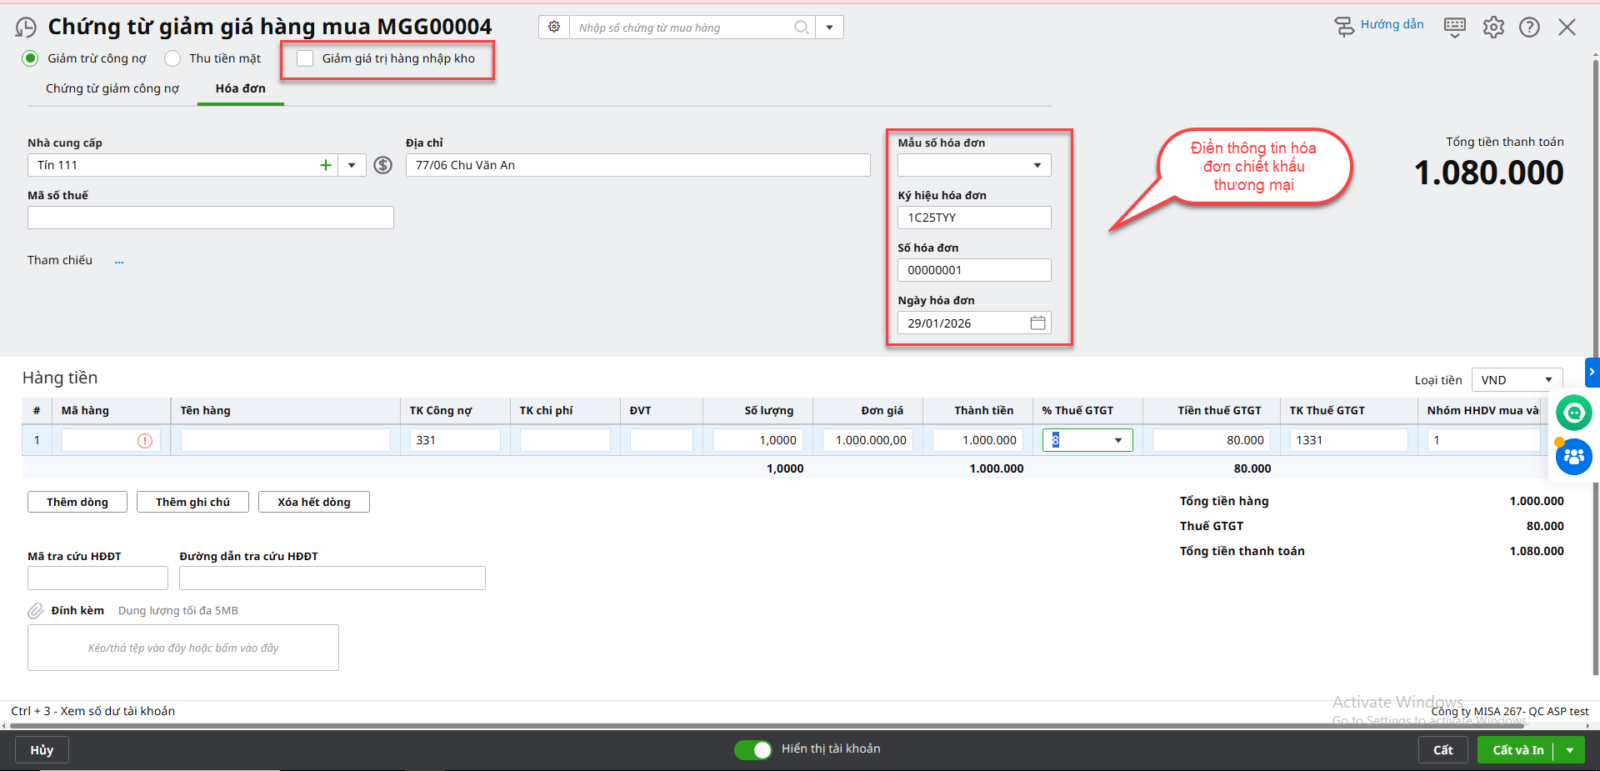Click the dollar icon next to supplier
The image size is (1600, 771).
click(x=383, y=165)
